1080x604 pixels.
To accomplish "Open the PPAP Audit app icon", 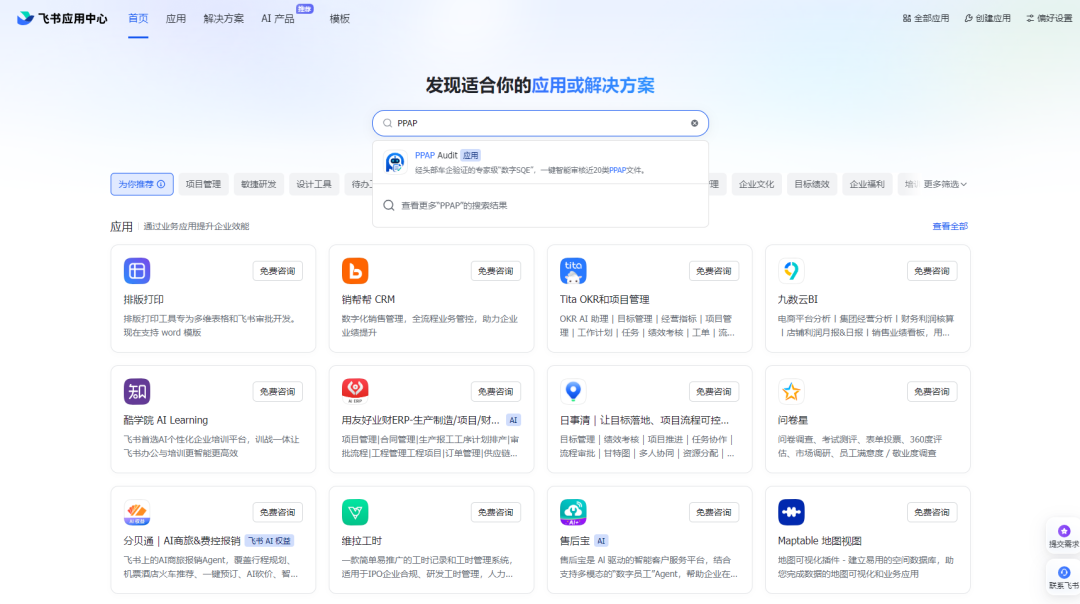I will 395,163.
